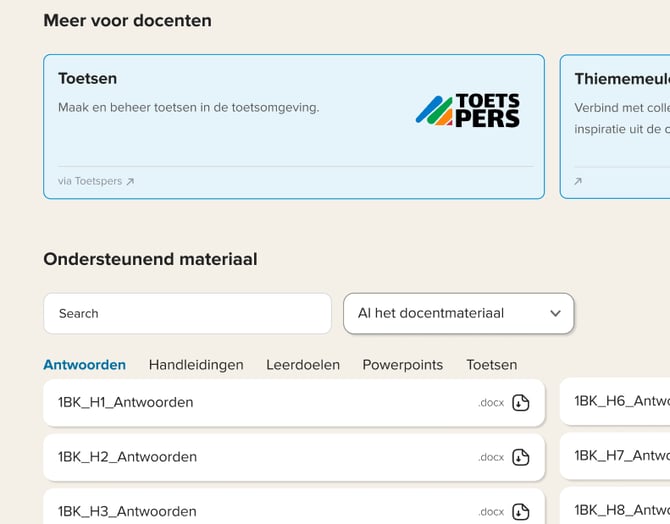Open the Toetsen card title
Image resolution: width=670 pixels, height=524 pixels.
point(88,79)
